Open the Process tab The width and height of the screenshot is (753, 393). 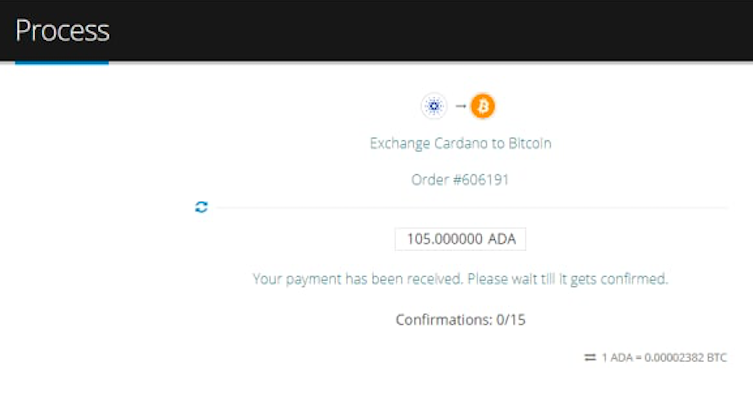(62, 31)
